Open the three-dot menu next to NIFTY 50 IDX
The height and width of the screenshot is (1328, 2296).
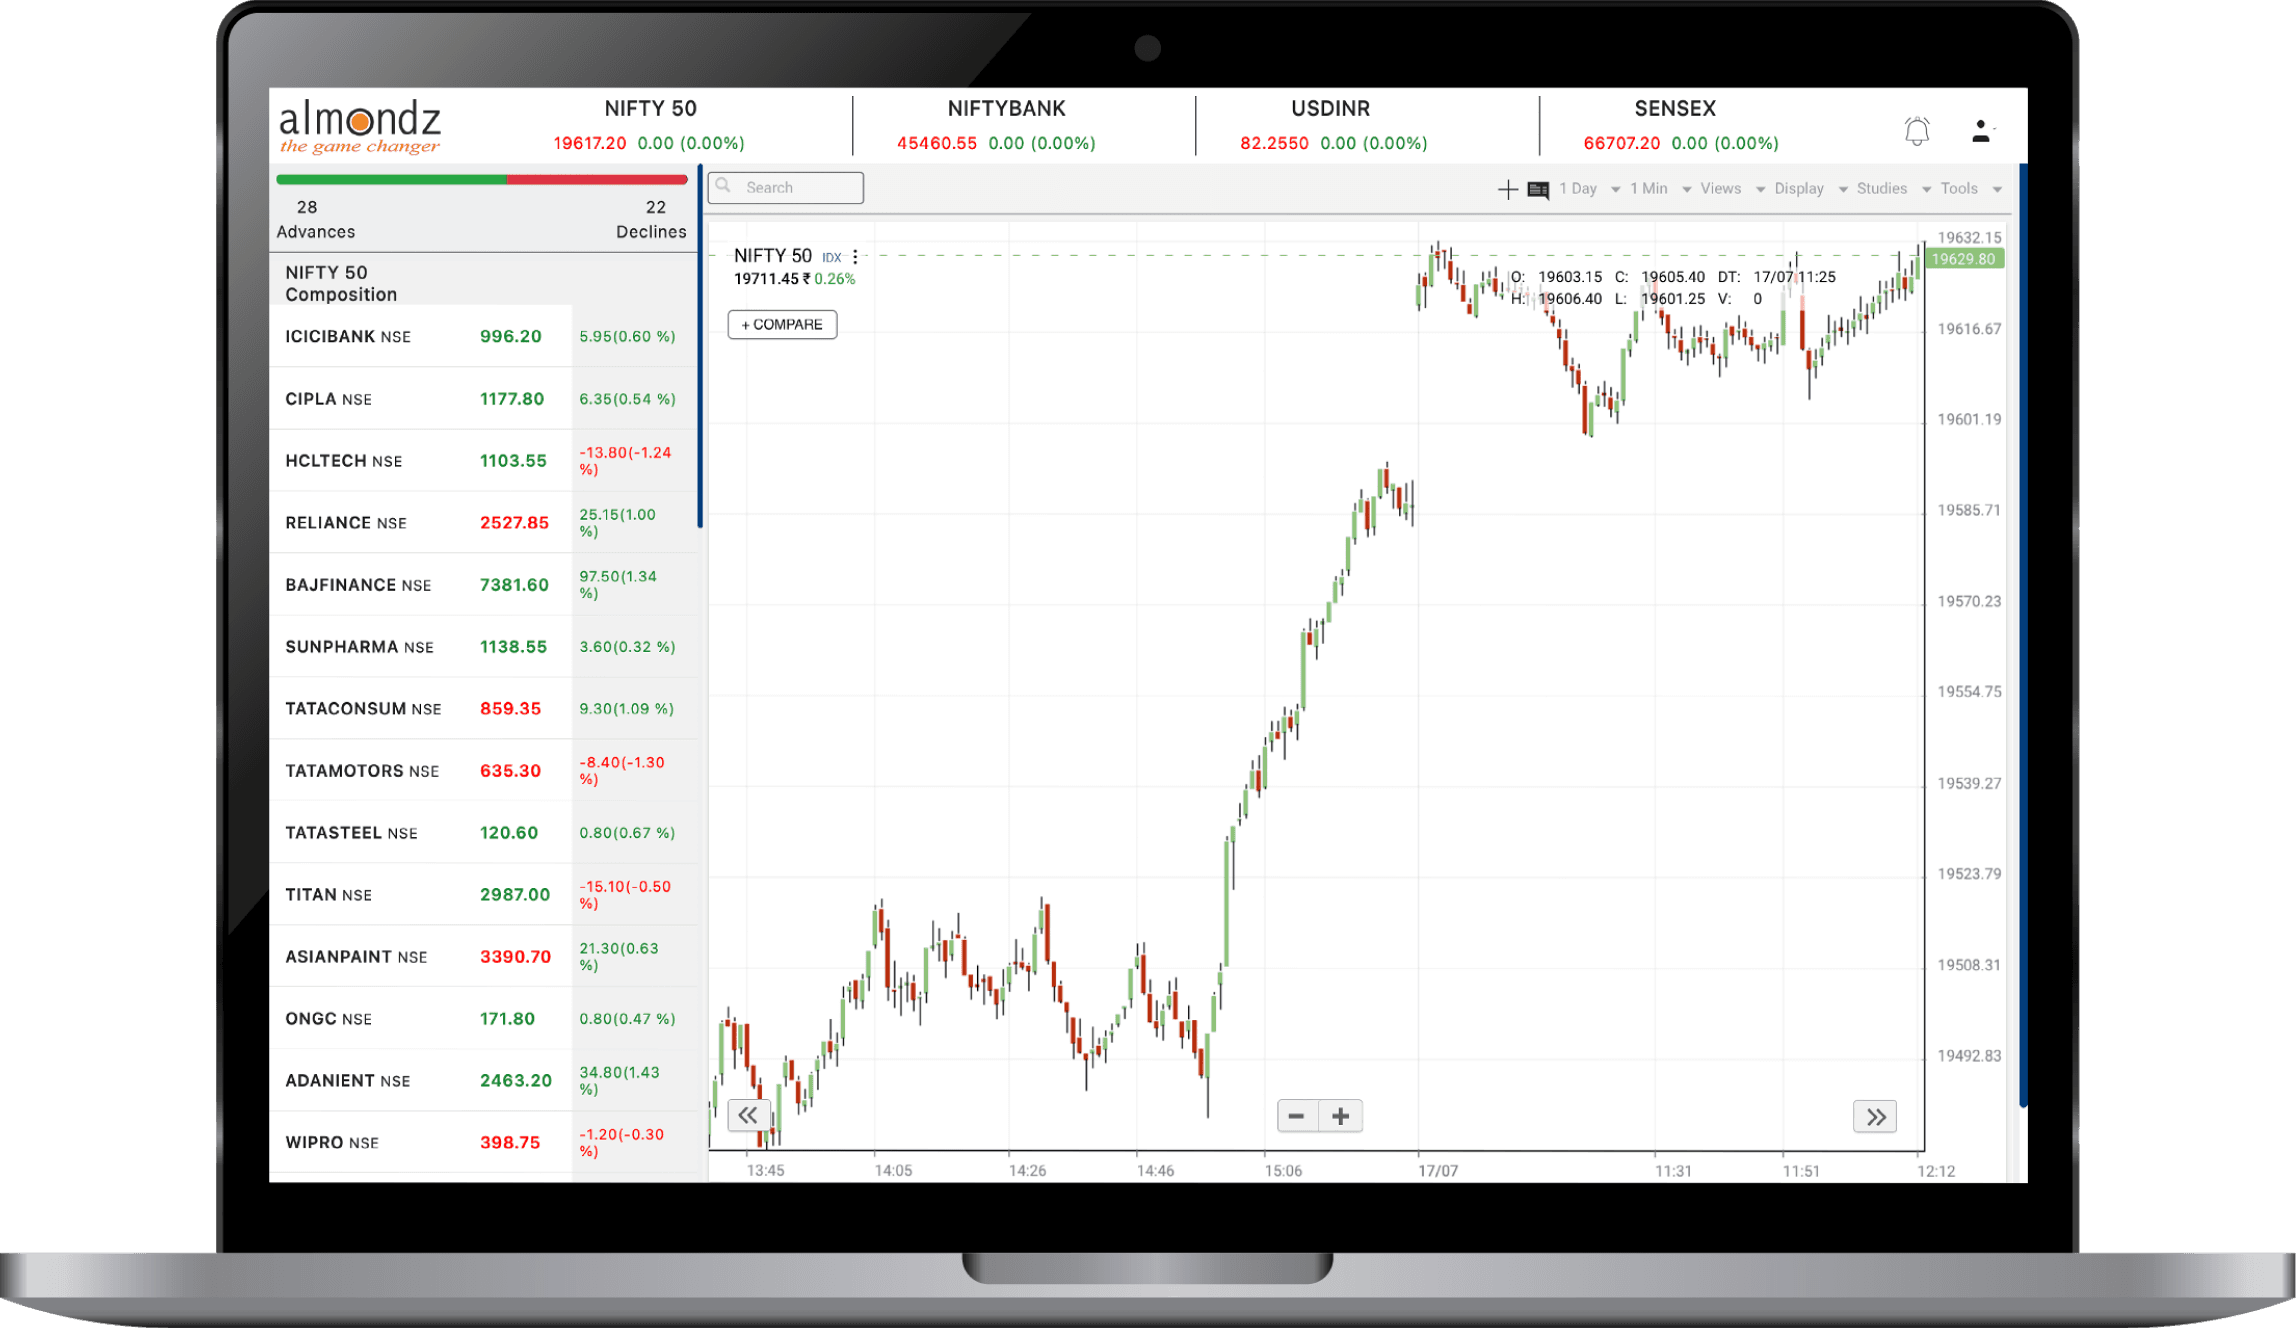855,257
